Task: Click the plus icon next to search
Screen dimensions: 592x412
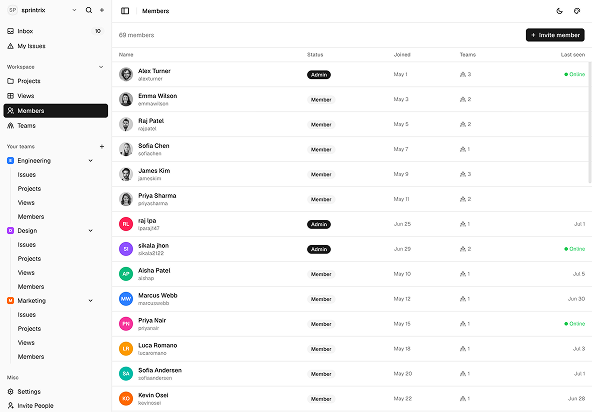Action: pos(102,10)
